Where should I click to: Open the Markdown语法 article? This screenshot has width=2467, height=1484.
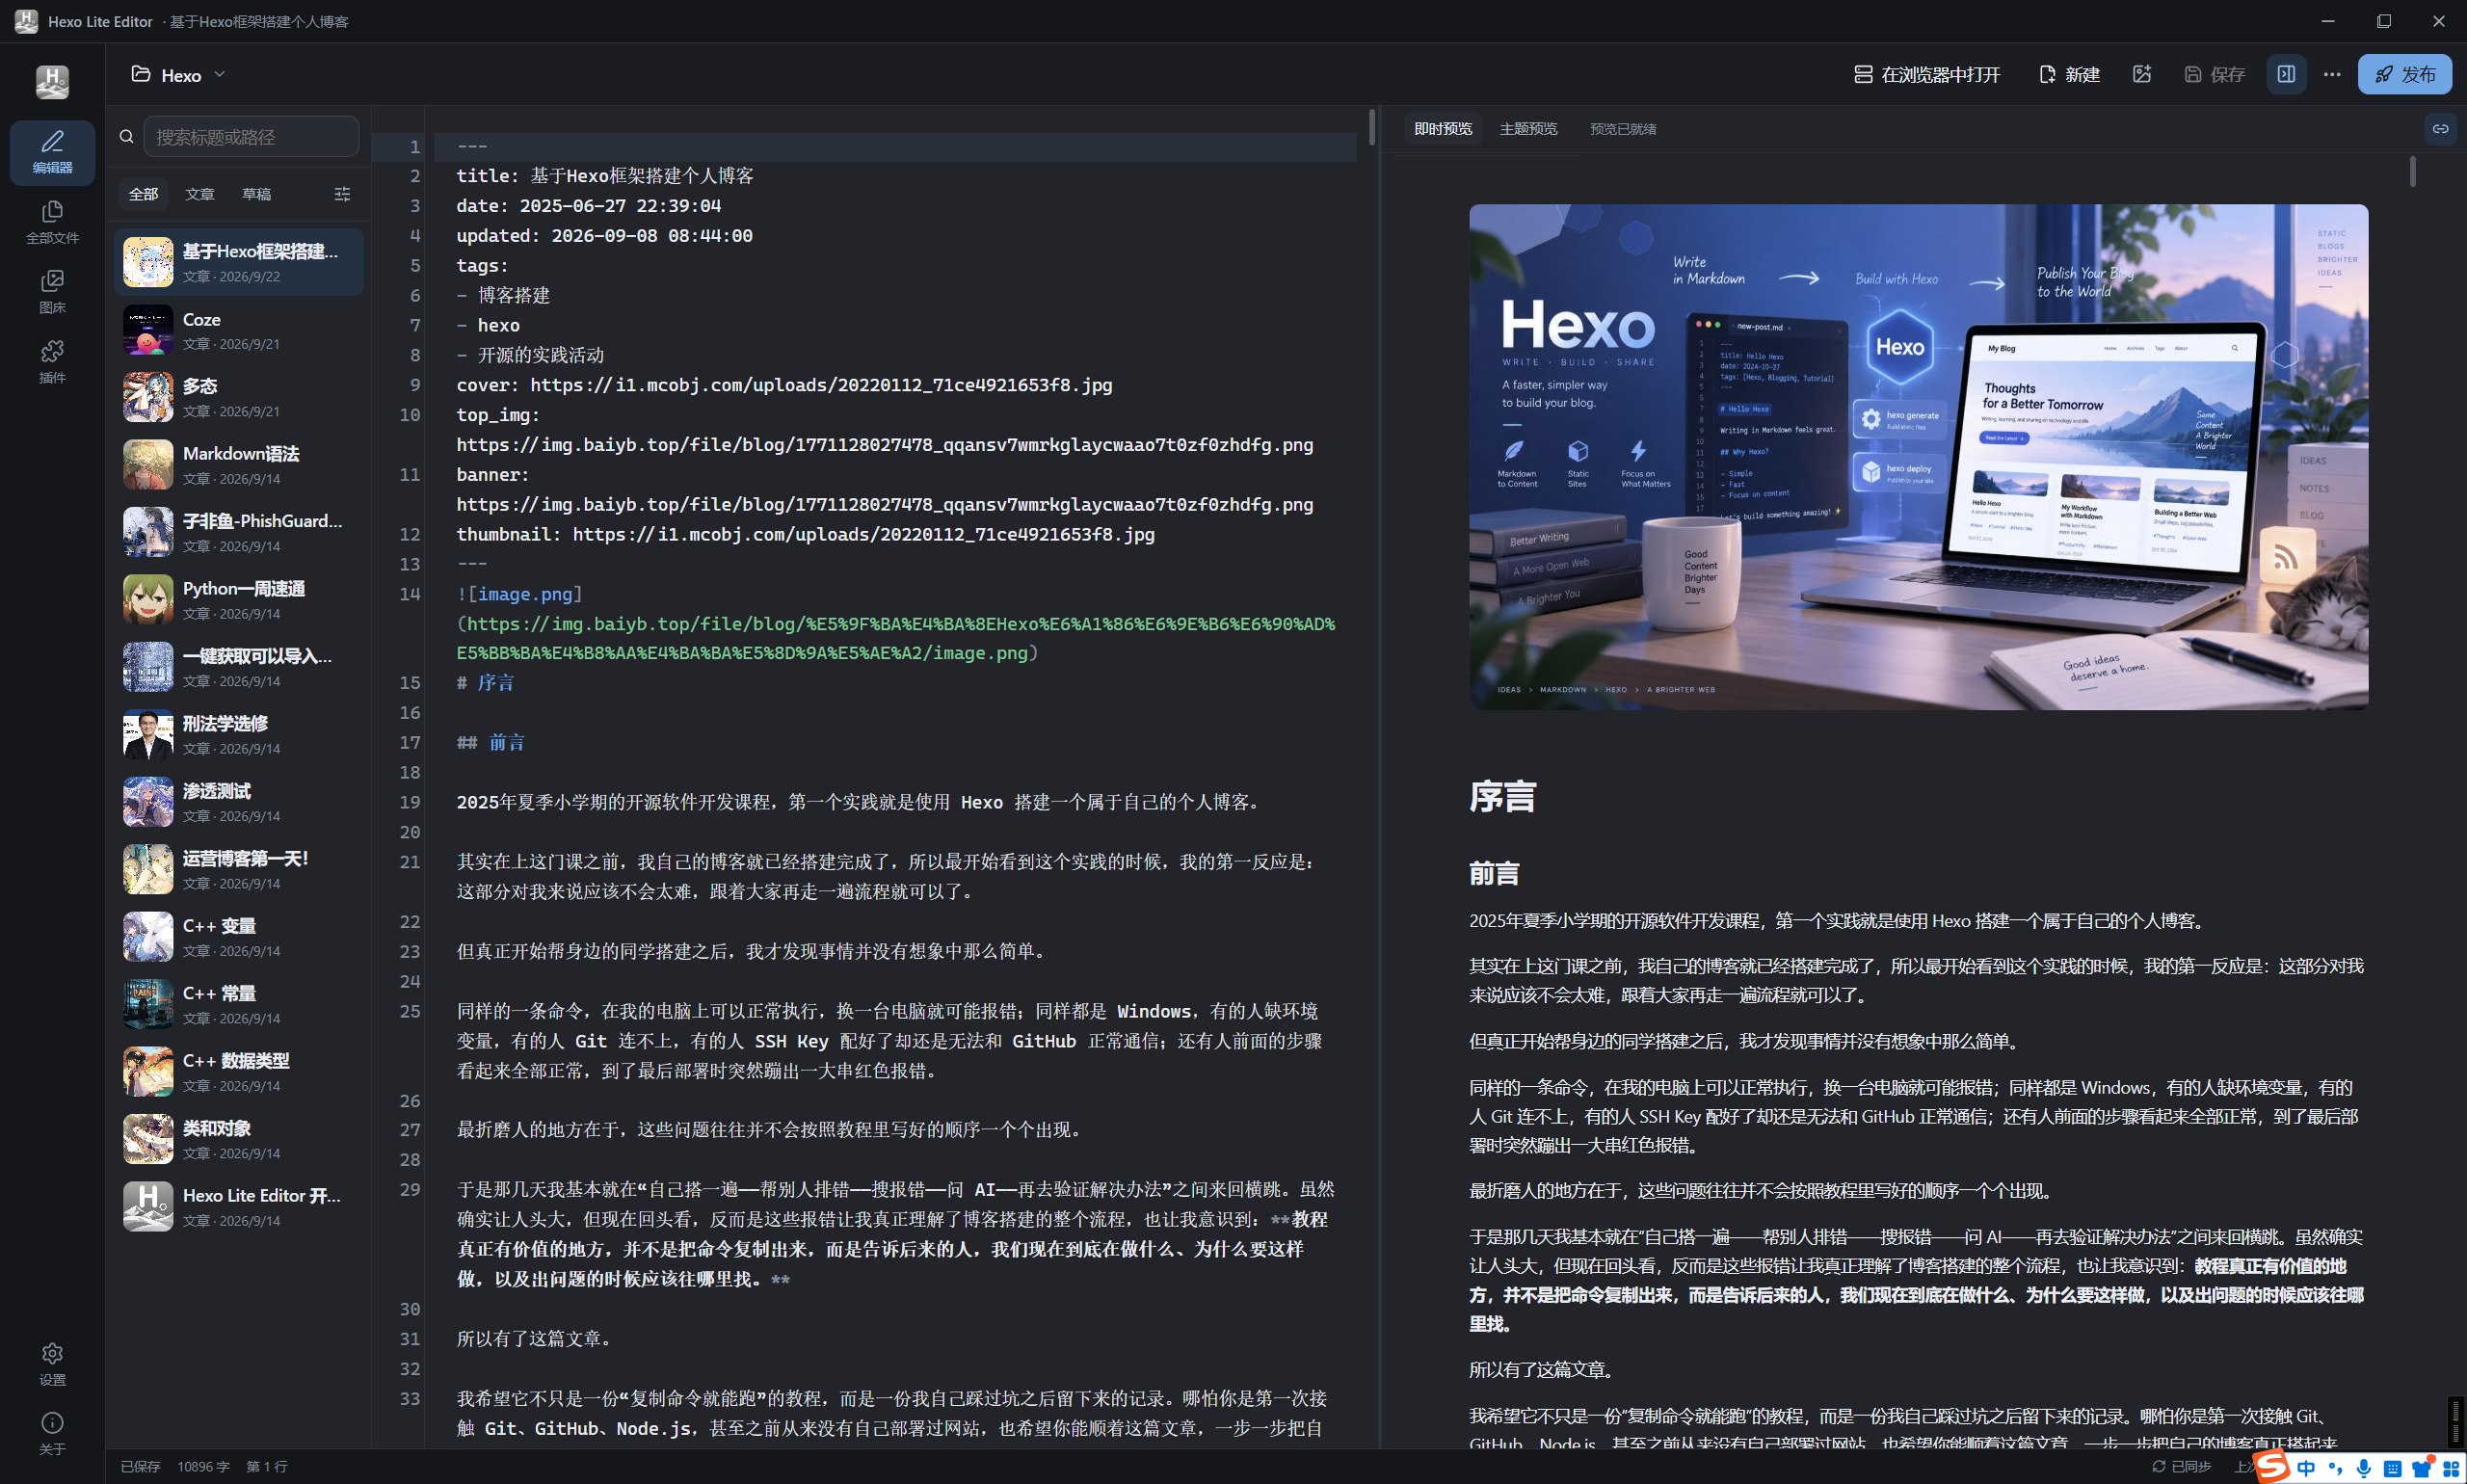238,465
